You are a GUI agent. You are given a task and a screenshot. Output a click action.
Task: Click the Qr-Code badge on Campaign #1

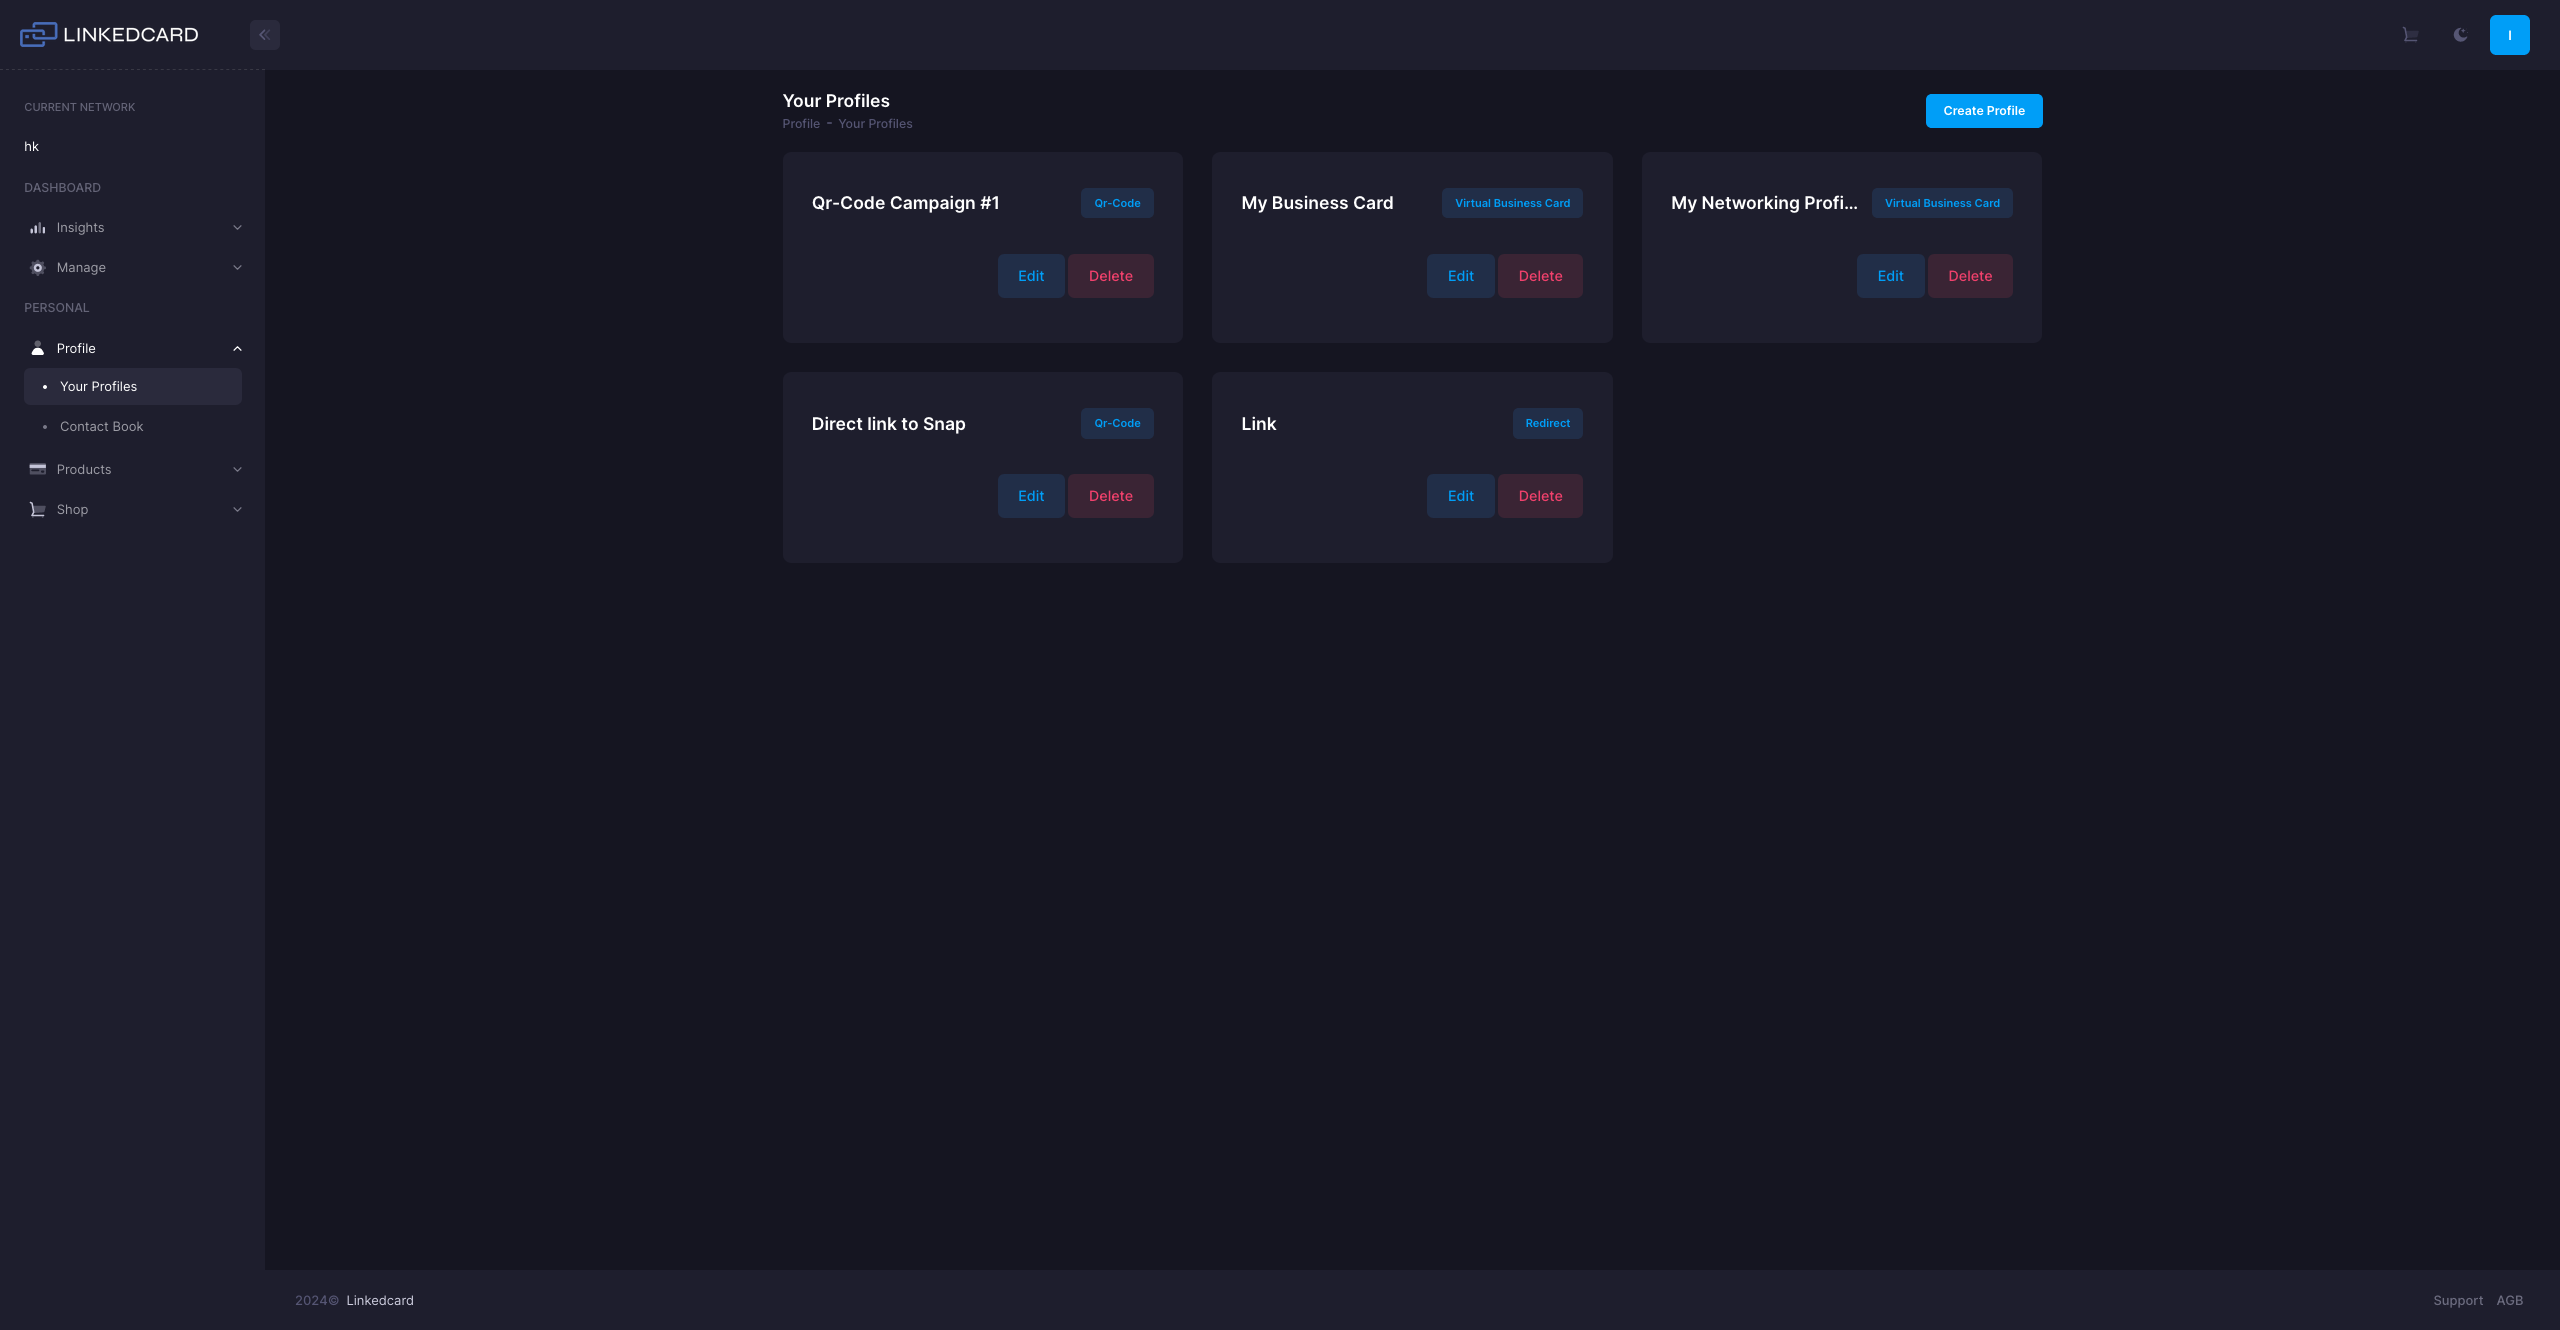click(1117, 203)
